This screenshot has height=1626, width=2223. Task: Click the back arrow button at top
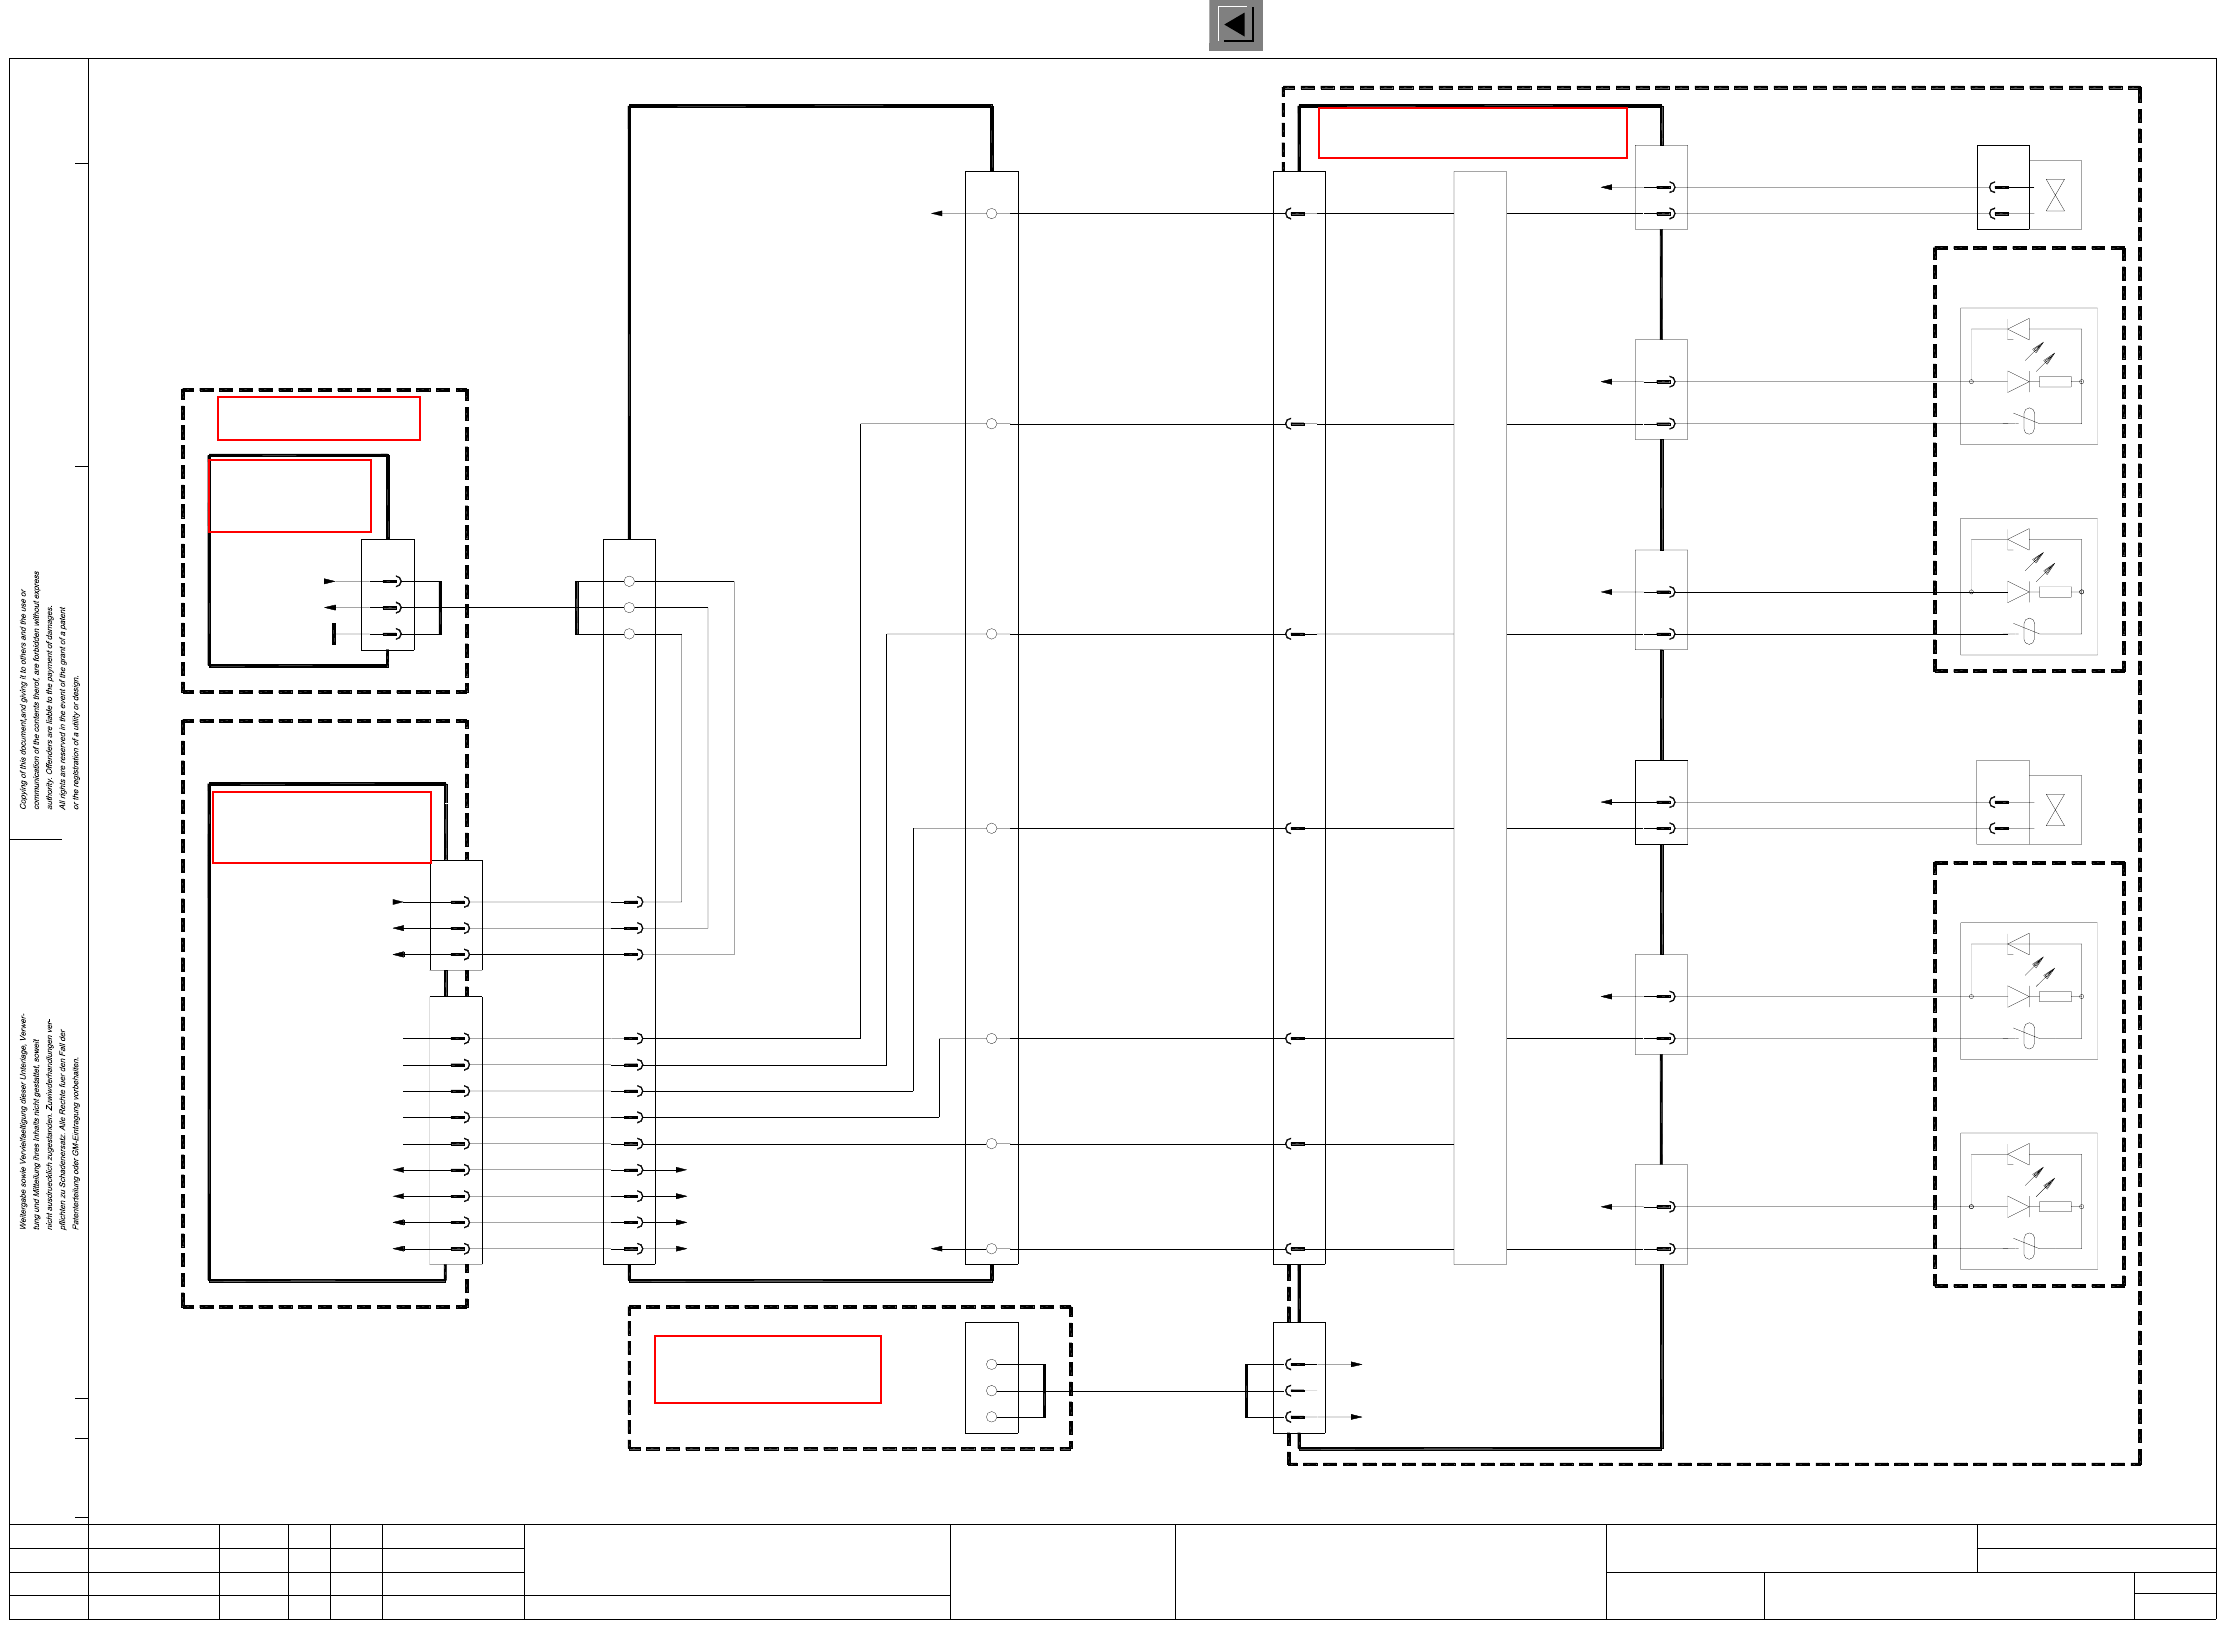[x=1235, y=25]
